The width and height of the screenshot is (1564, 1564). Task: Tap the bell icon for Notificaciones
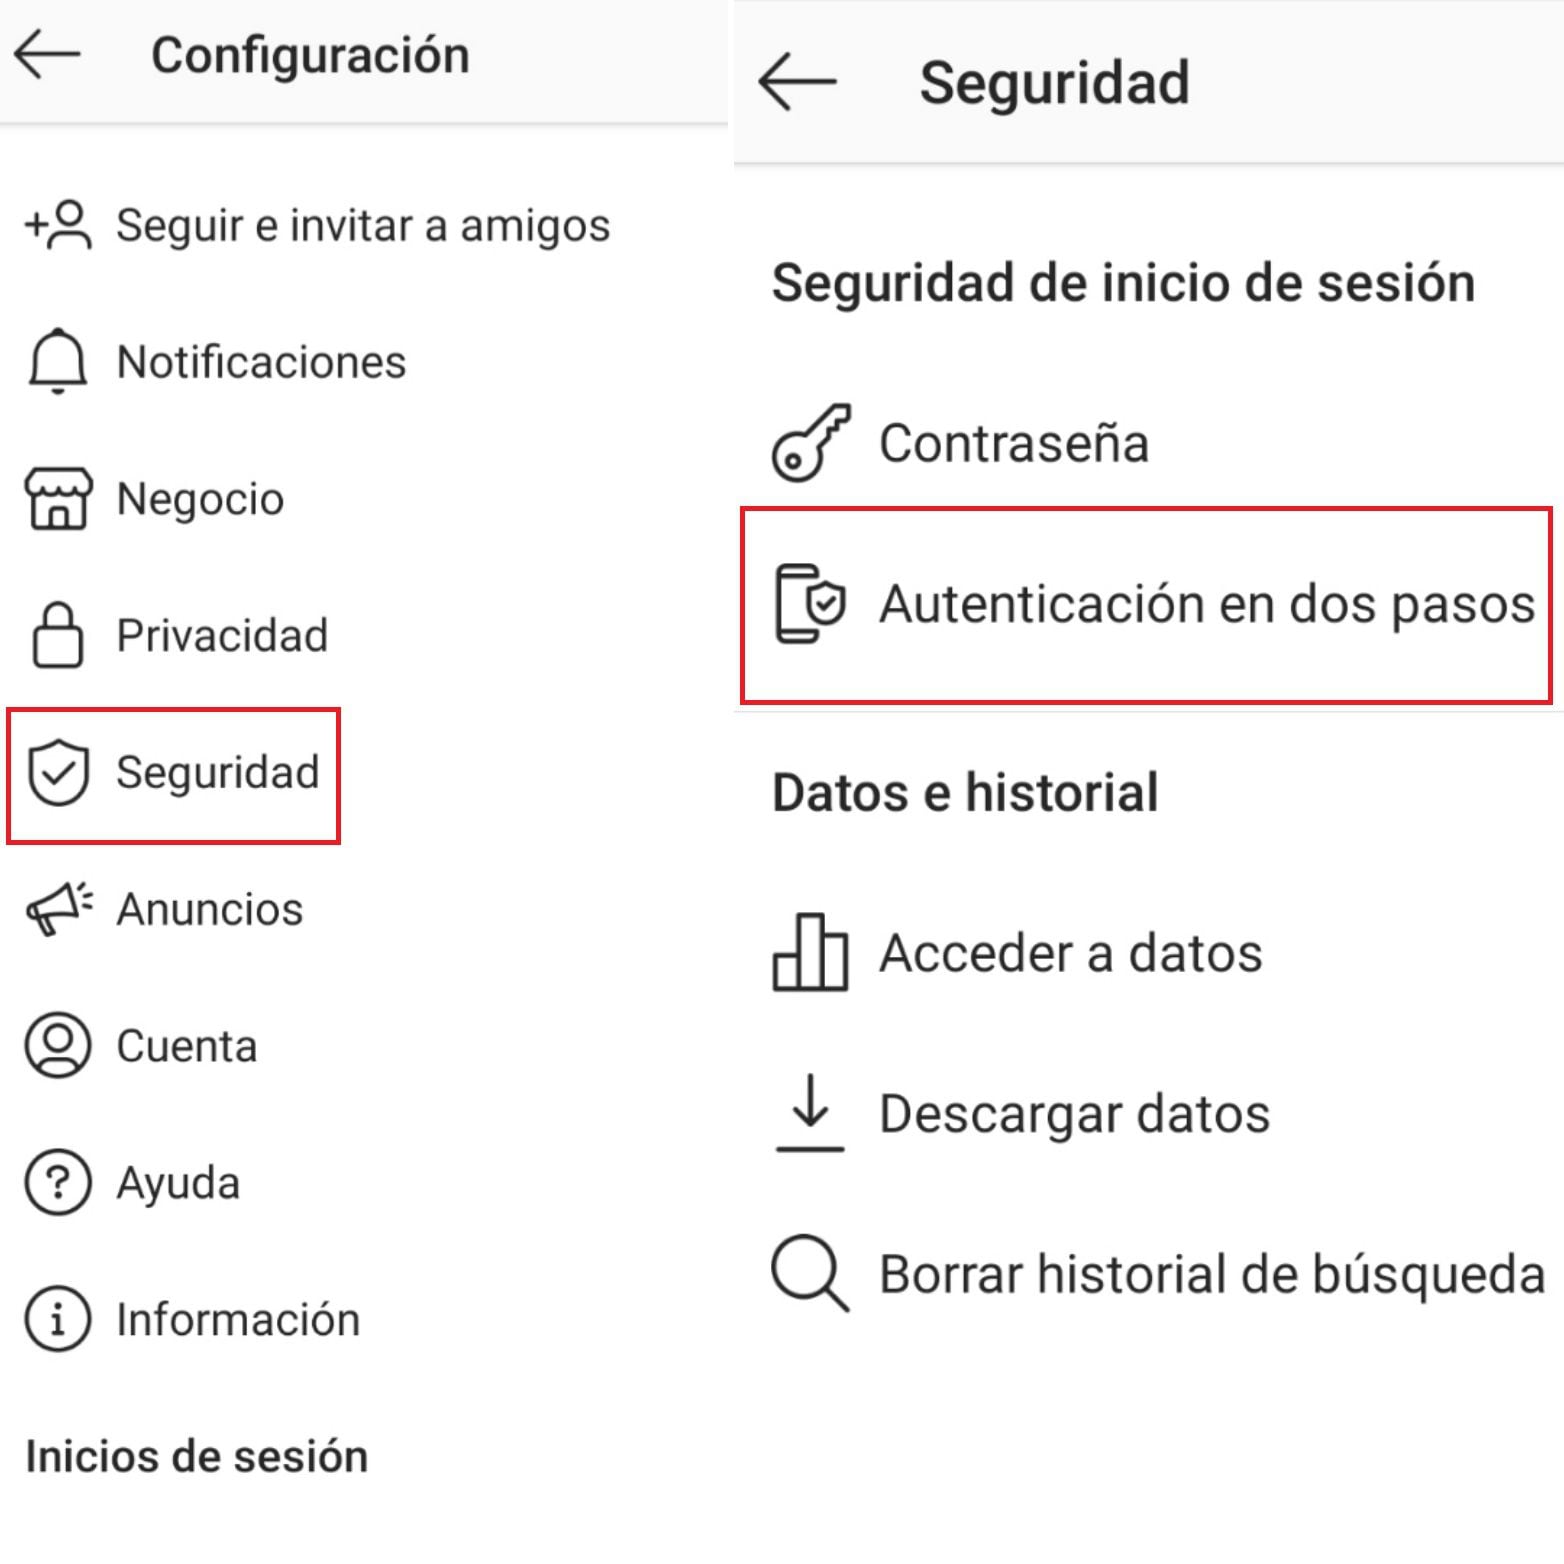pos(58,361)
